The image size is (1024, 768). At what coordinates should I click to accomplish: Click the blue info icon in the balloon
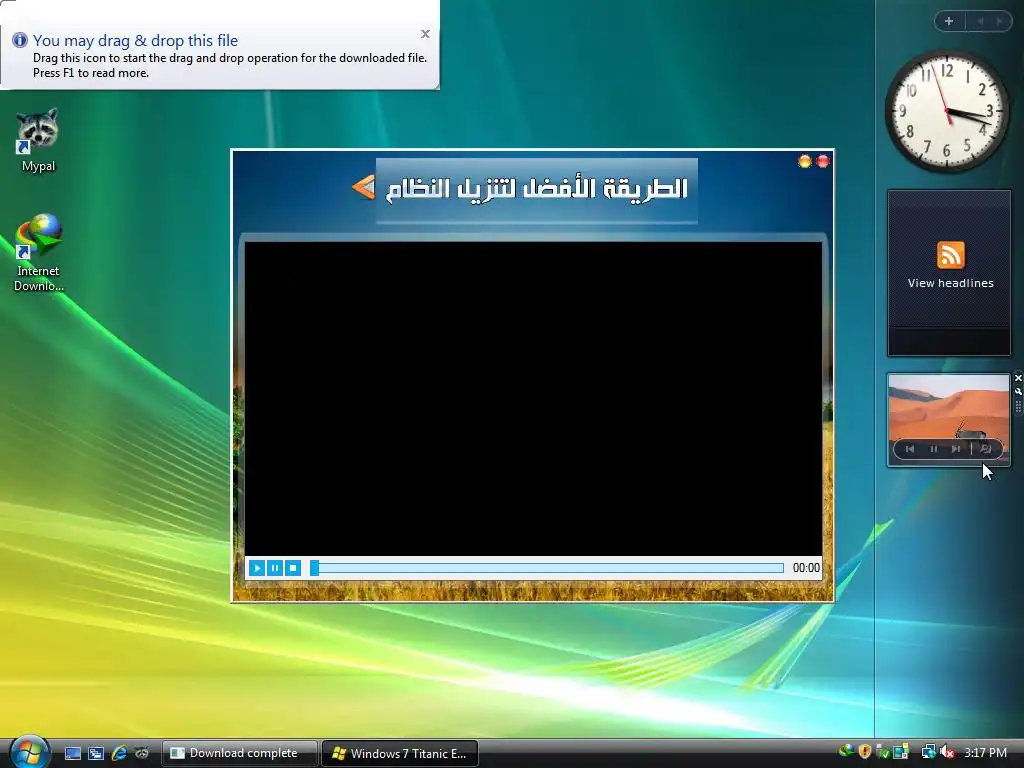pyautogui.click(x=20, y=40)
